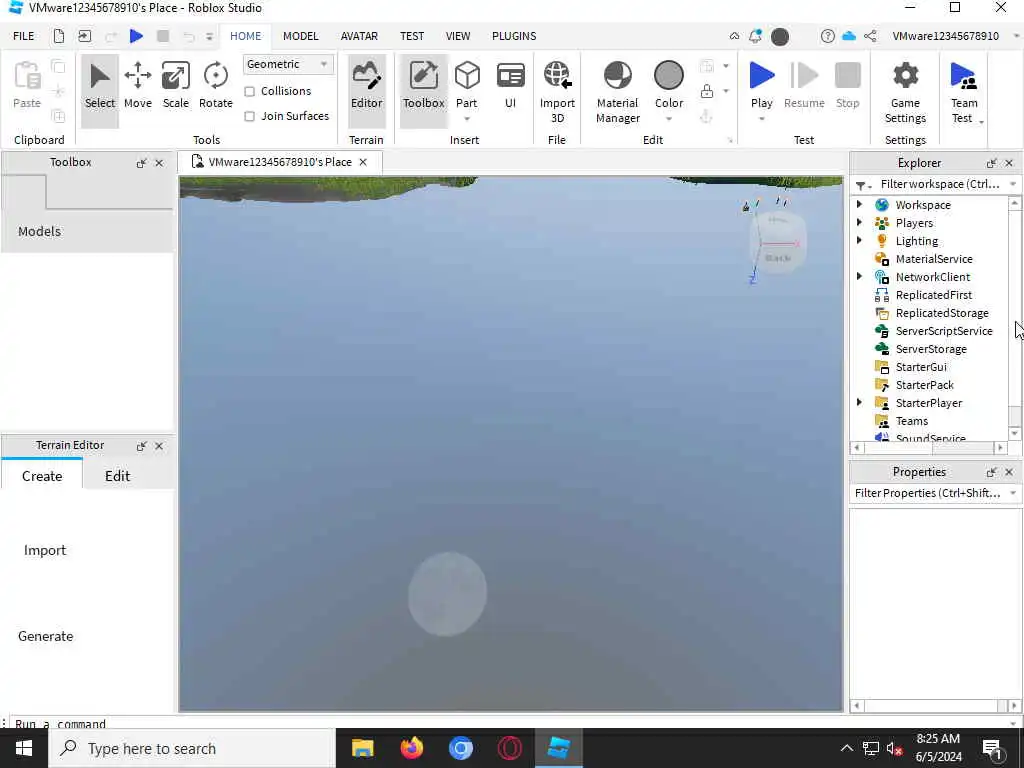
Task: Click the Color tool circle
Action: pyautogui.click(x=669, y=76)
